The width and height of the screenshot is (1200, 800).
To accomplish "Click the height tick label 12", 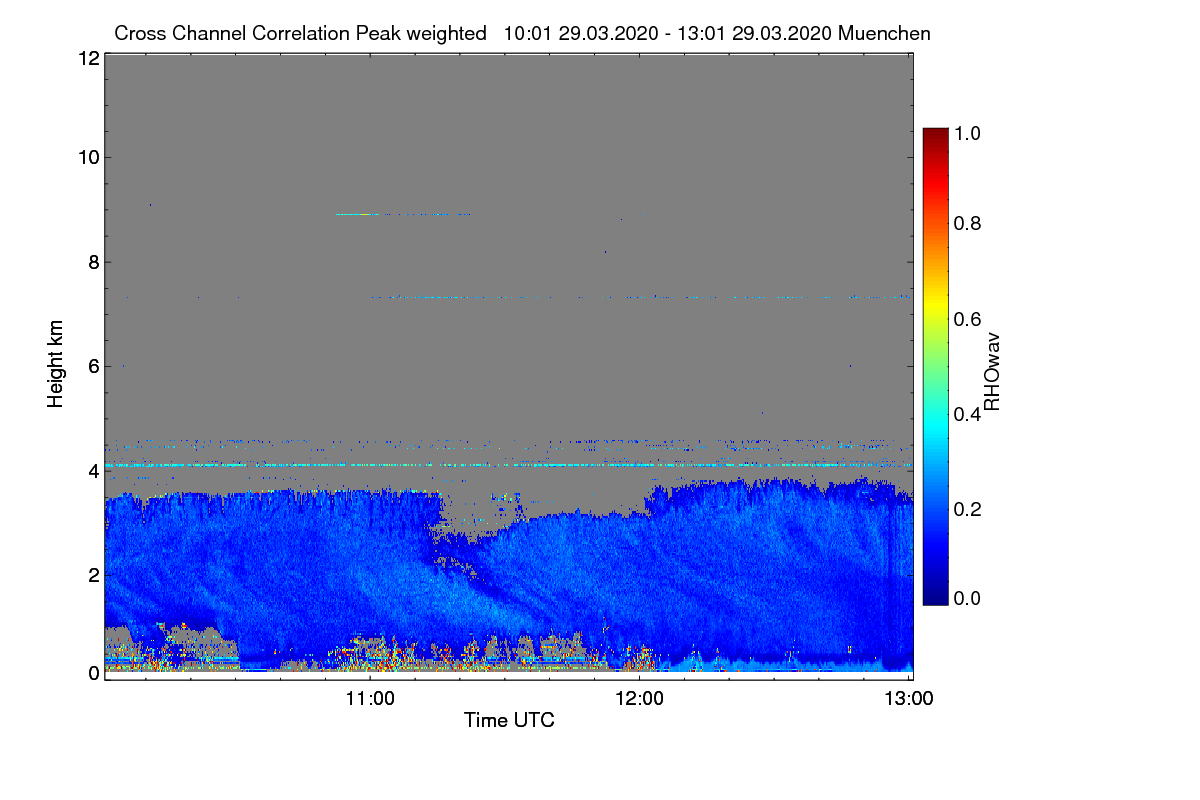I will pyautogui.click(x=88, y=58).
